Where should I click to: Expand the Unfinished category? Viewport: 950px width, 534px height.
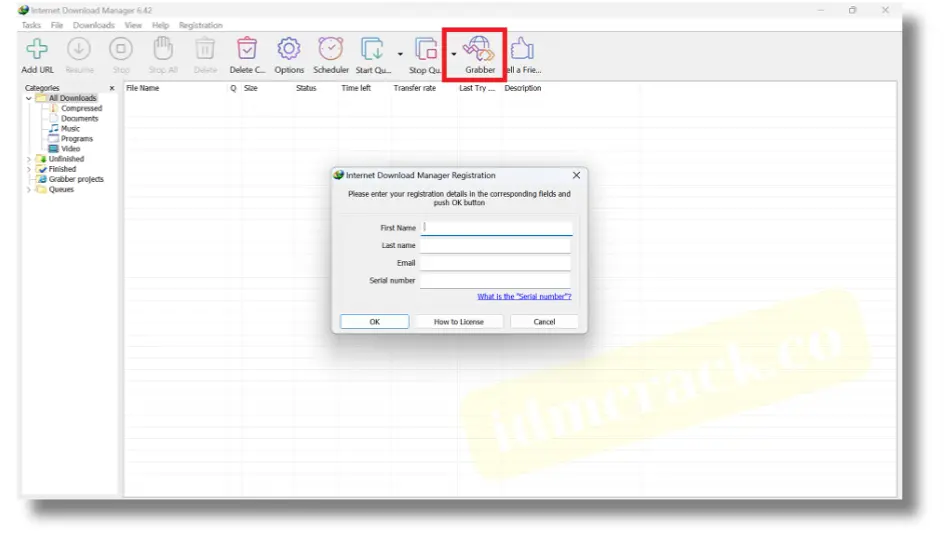28,159
